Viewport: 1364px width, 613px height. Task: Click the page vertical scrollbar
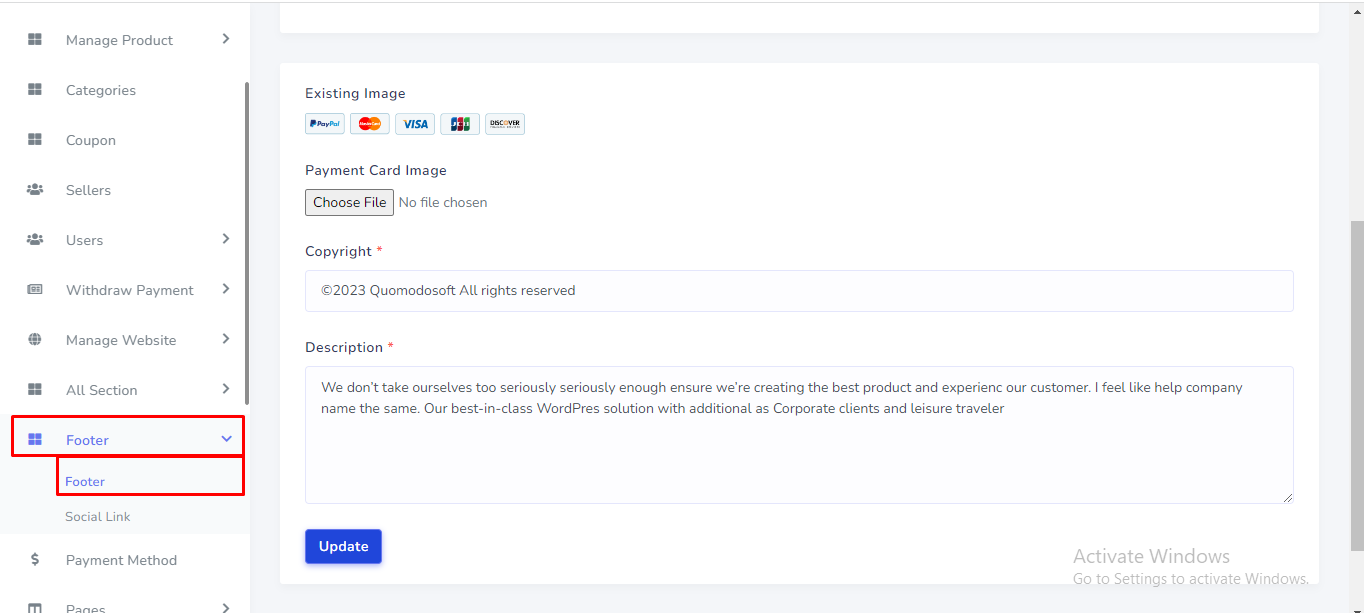click(1356, 385)
